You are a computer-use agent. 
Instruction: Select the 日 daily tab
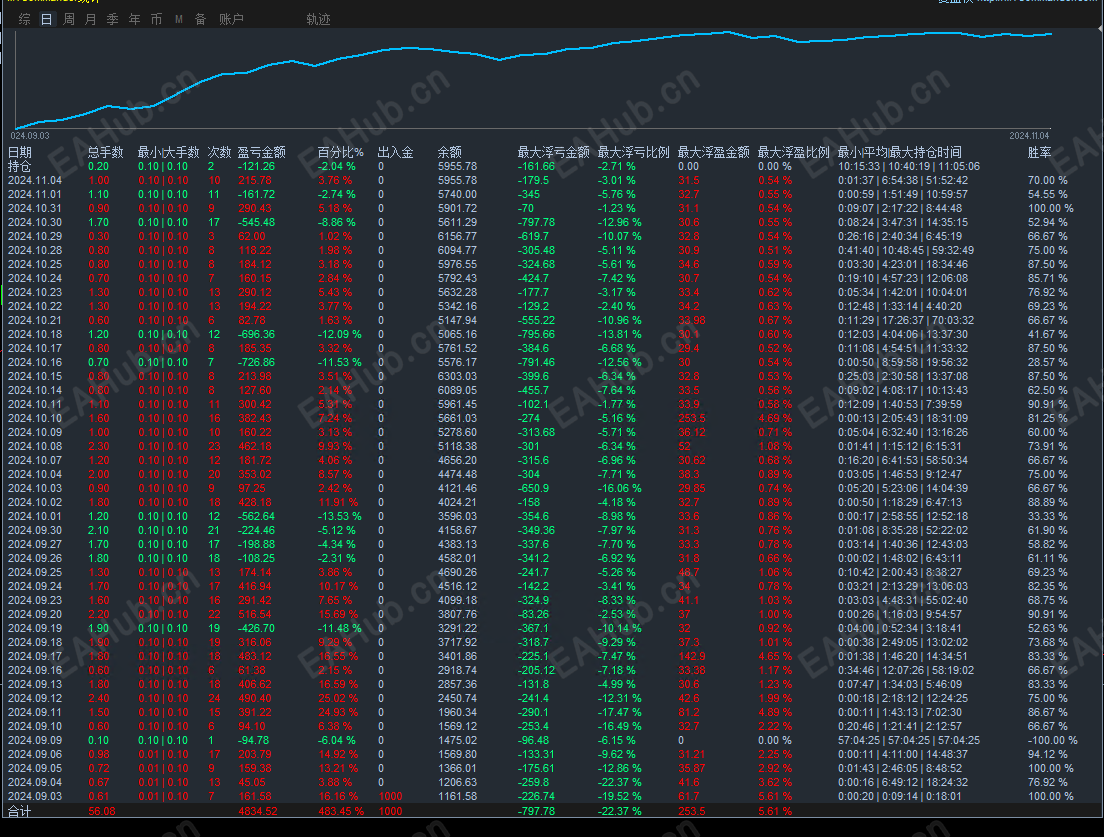pyautogui.click(x=46, y=19)
